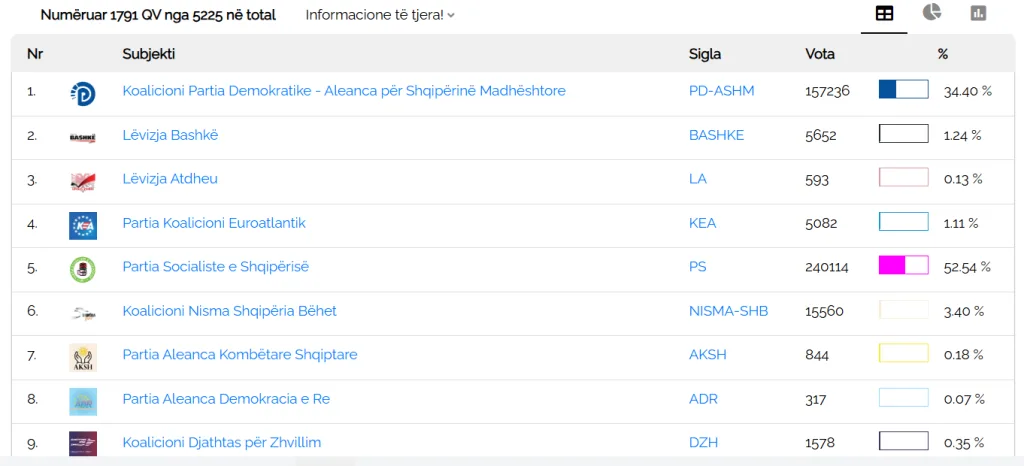This screenshot has height=466, width=1024.
Task: Expand the Informacione të tjera dropdown
Action: 380,15
